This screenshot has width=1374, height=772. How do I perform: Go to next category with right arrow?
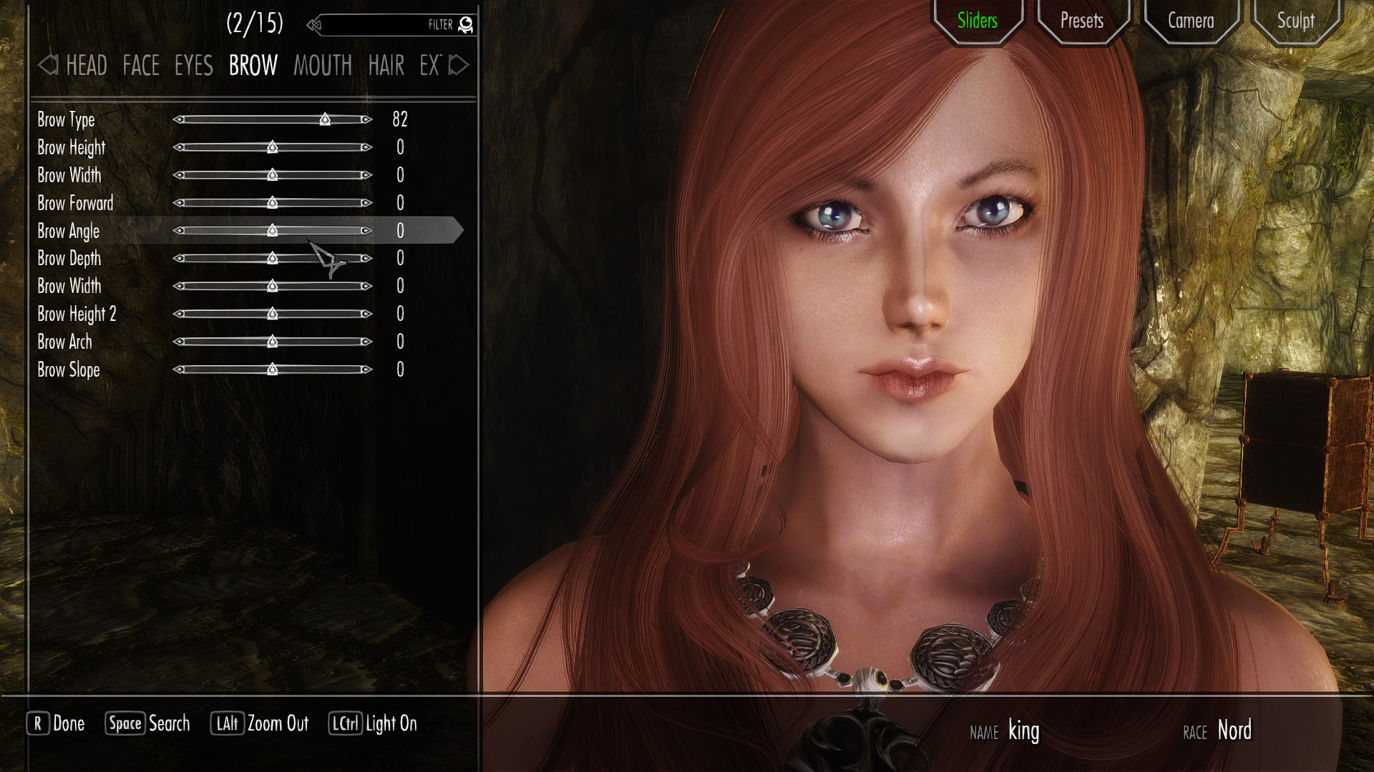click(x=458, y=66)
